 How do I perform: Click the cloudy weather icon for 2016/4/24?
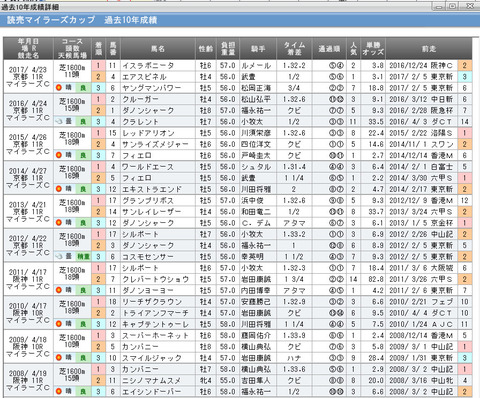click(x=59, y=122)
